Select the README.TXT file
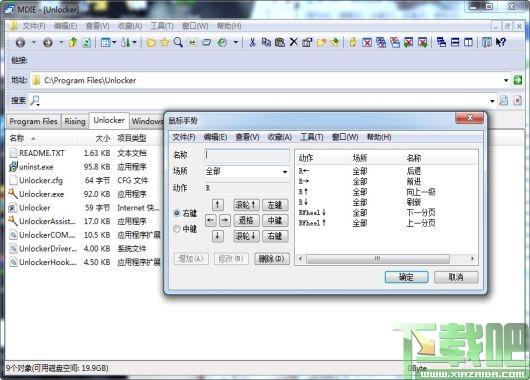This screenshot has width=530, height=380. (42, 153)
